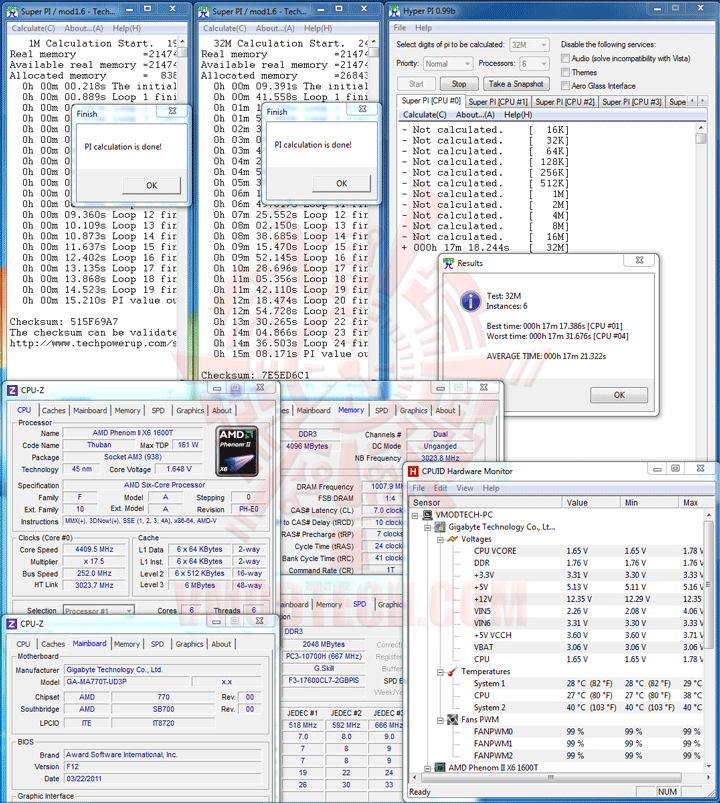
Task: Open the CPU-Z Processor #1 selection dropdown
Action: (99, 610)
